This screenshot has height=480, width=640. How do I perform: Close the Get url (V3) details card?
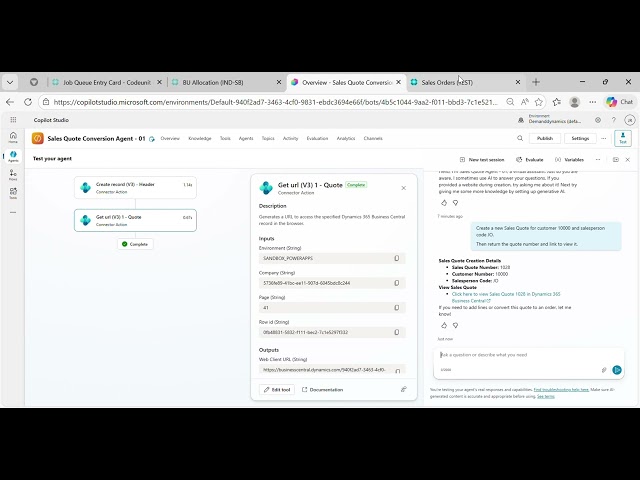coord(404,188)
